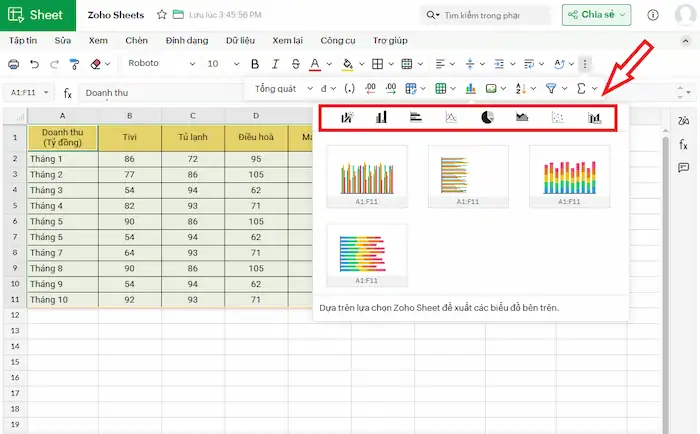
Task: Expand the A1:F11 name box dropdown
Action: click(46, 92)
